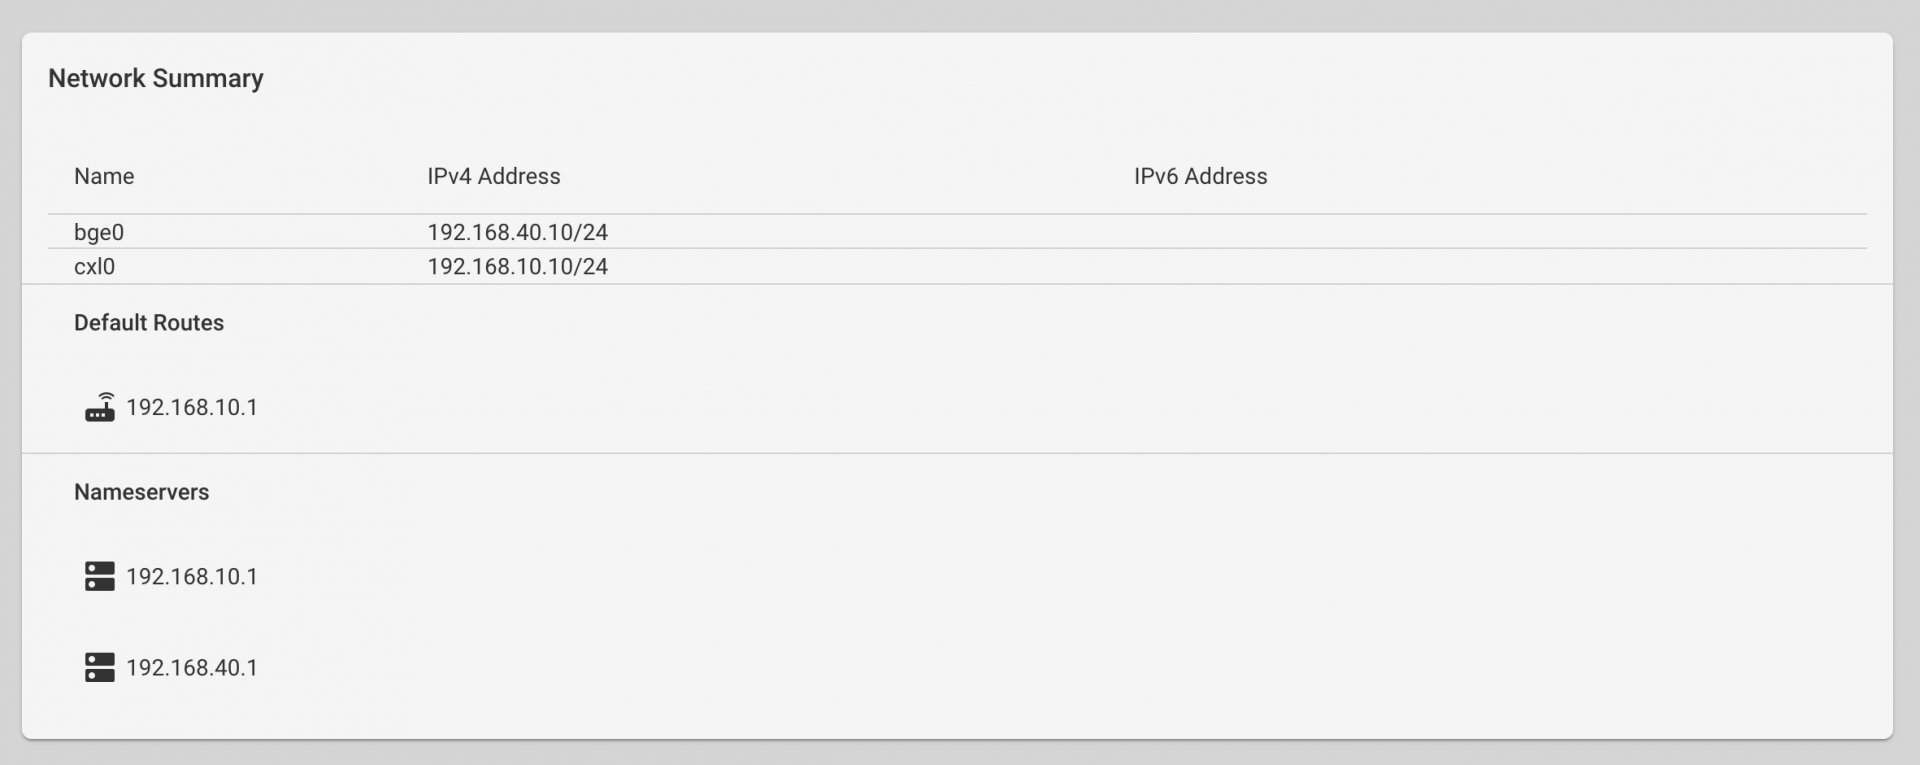1920x765 pixels.
Task: Click the empty IPv6 cell for cxl0
Action: coord(1500,266)
